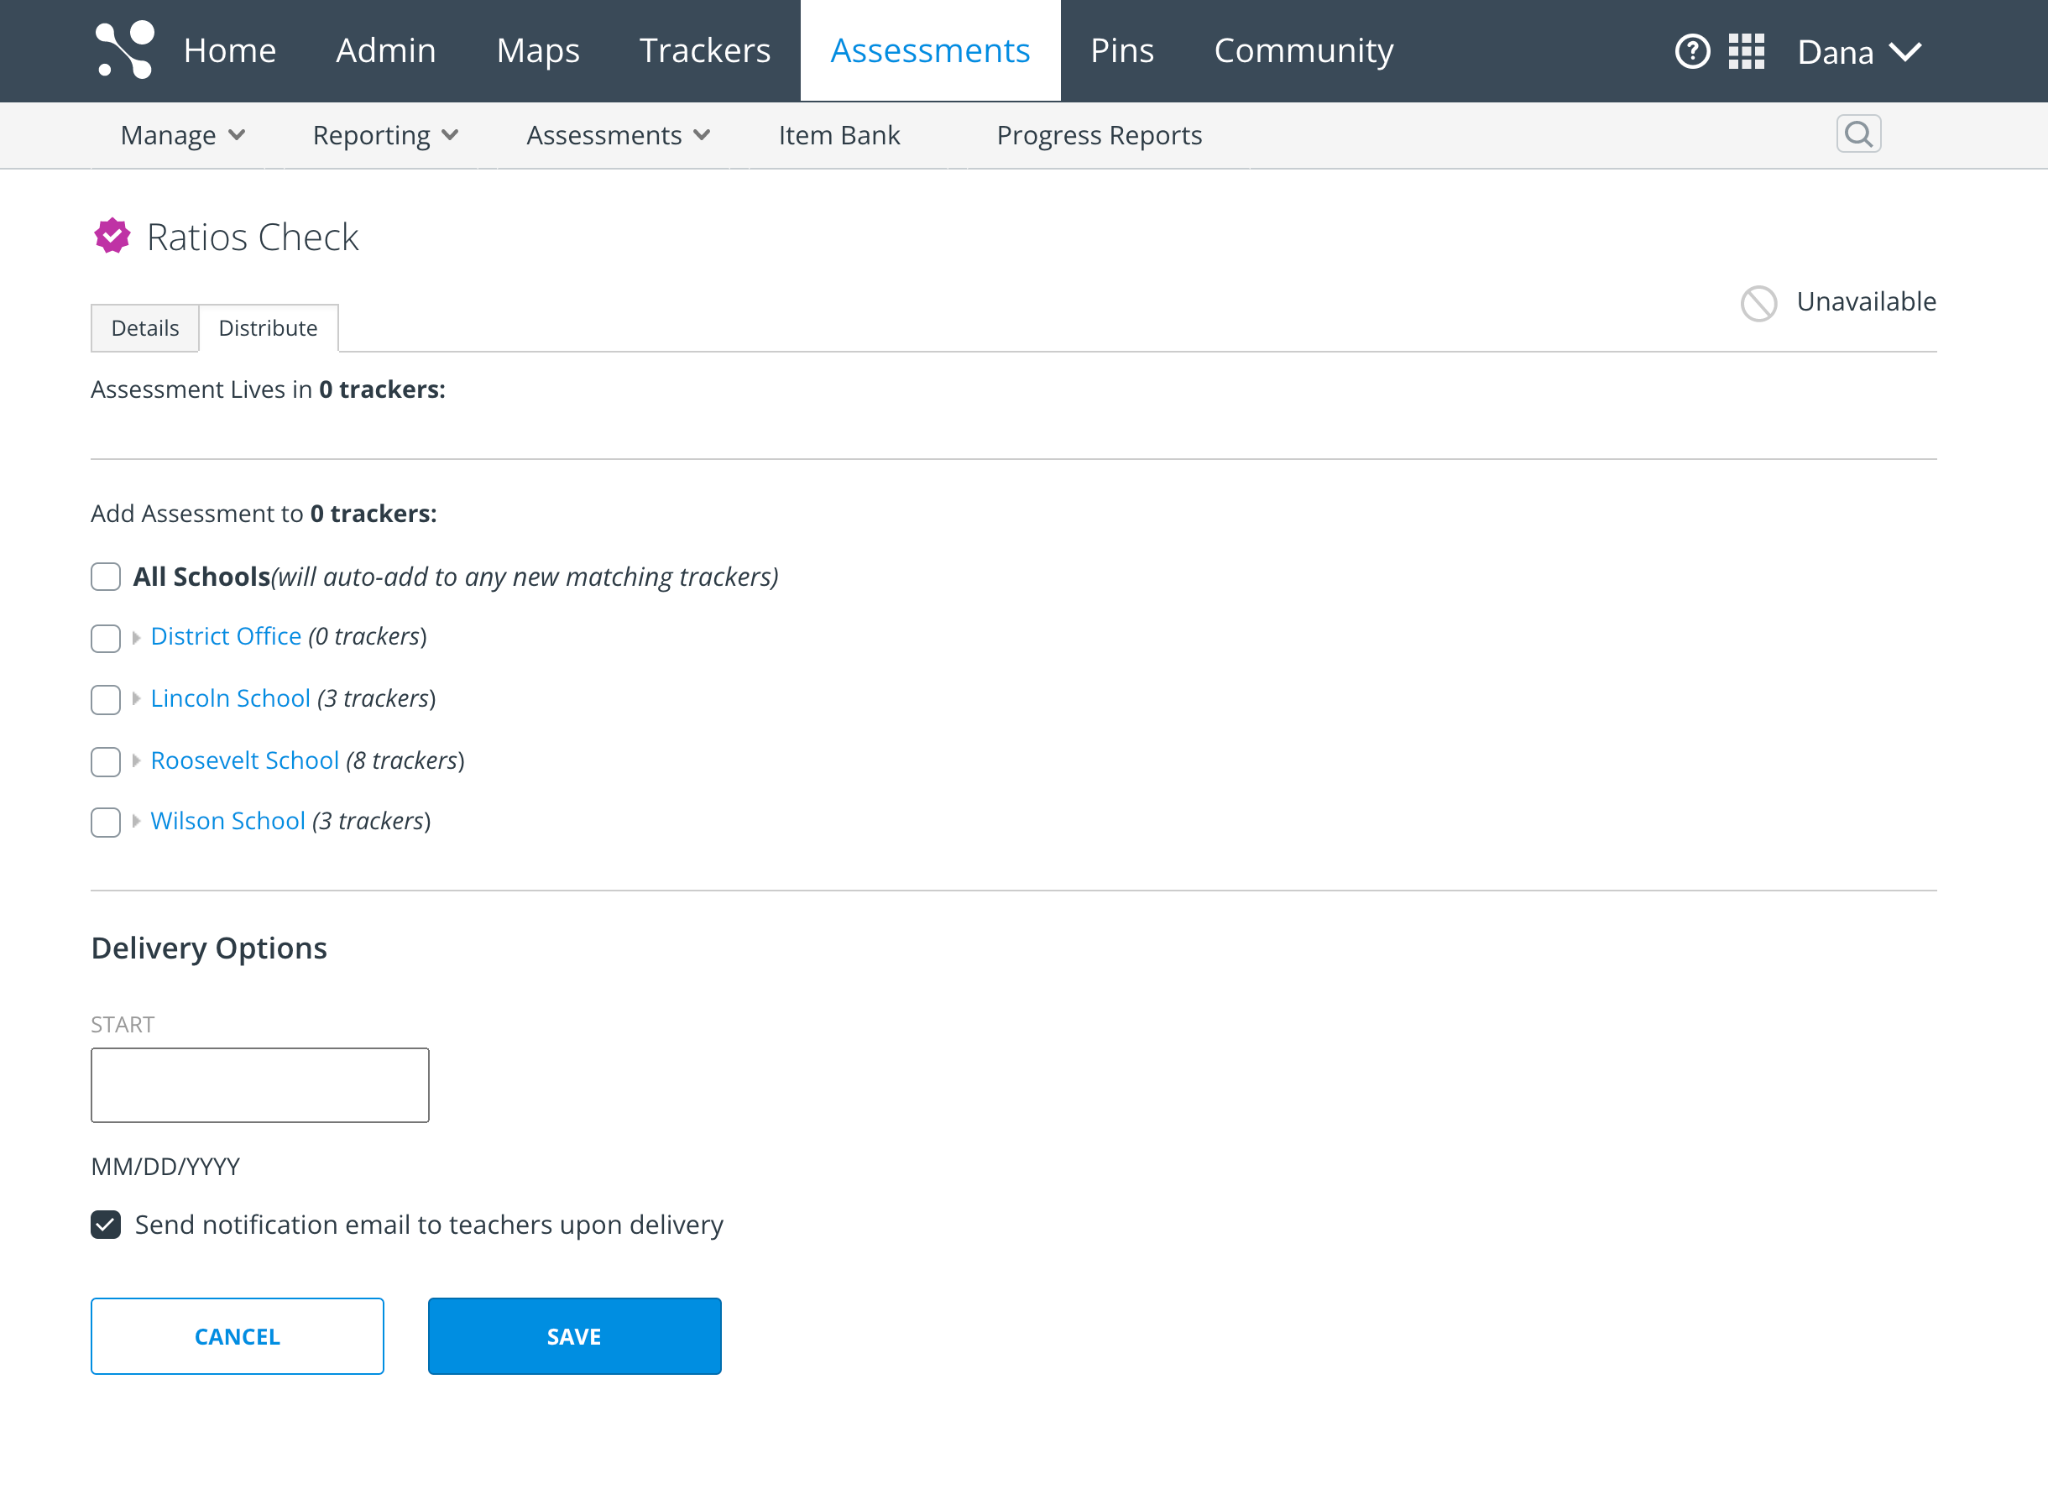2048x1506 pixels.
Task: Open the Dana user menu
Action: (x=1858, y=51)
